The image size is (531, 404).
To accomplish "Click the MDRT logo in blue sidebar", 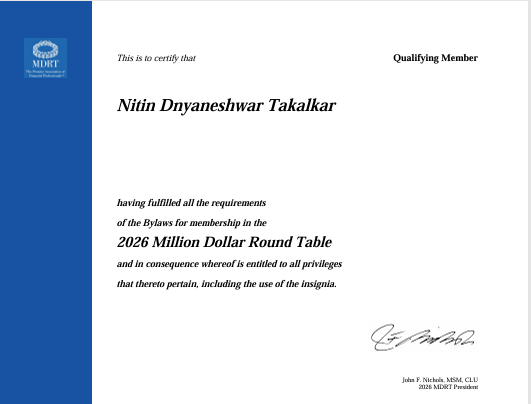I will [x=45, y=58].
